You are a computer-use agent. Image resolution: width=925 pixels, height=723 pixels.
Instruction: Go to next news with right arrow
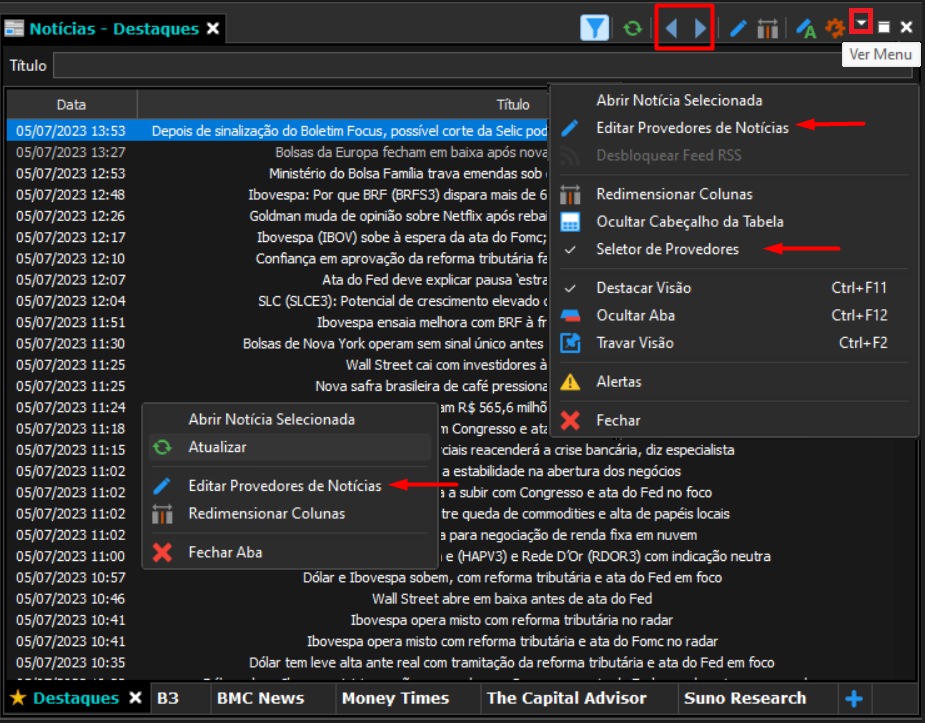(x=700, y=28)
